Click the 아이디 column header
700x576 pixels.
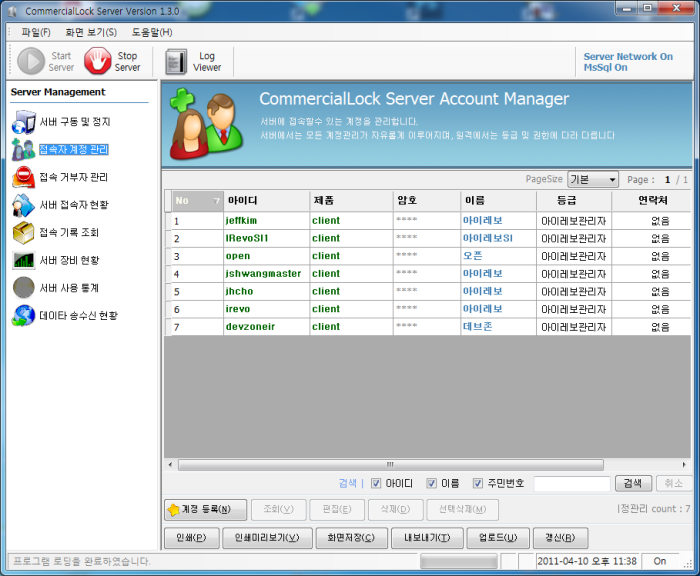(x=267, y=201)
